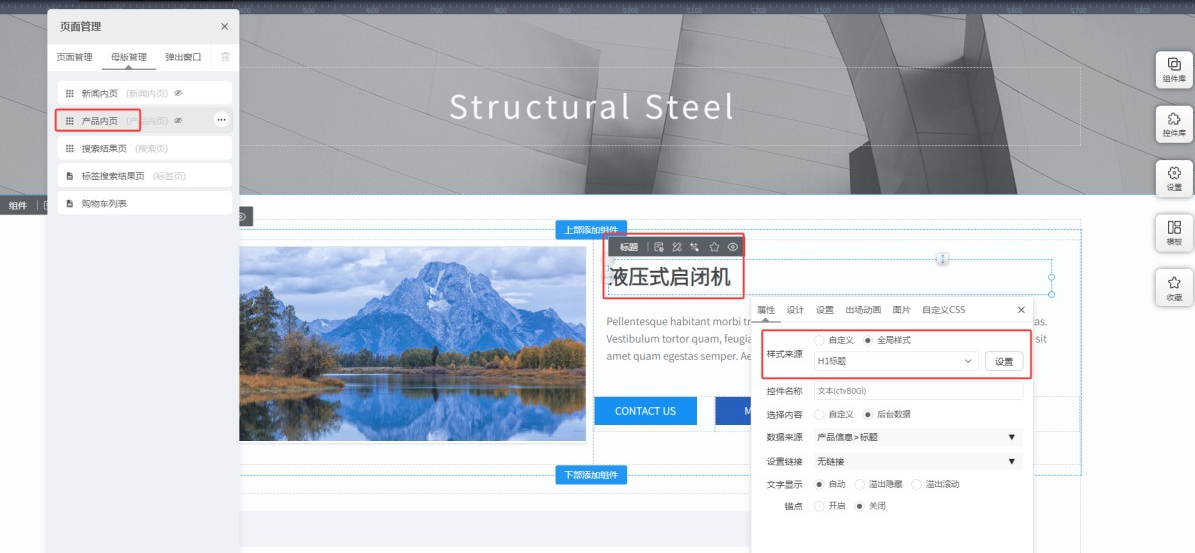Select the 产品内页 master page row

[x=144, y=120]
